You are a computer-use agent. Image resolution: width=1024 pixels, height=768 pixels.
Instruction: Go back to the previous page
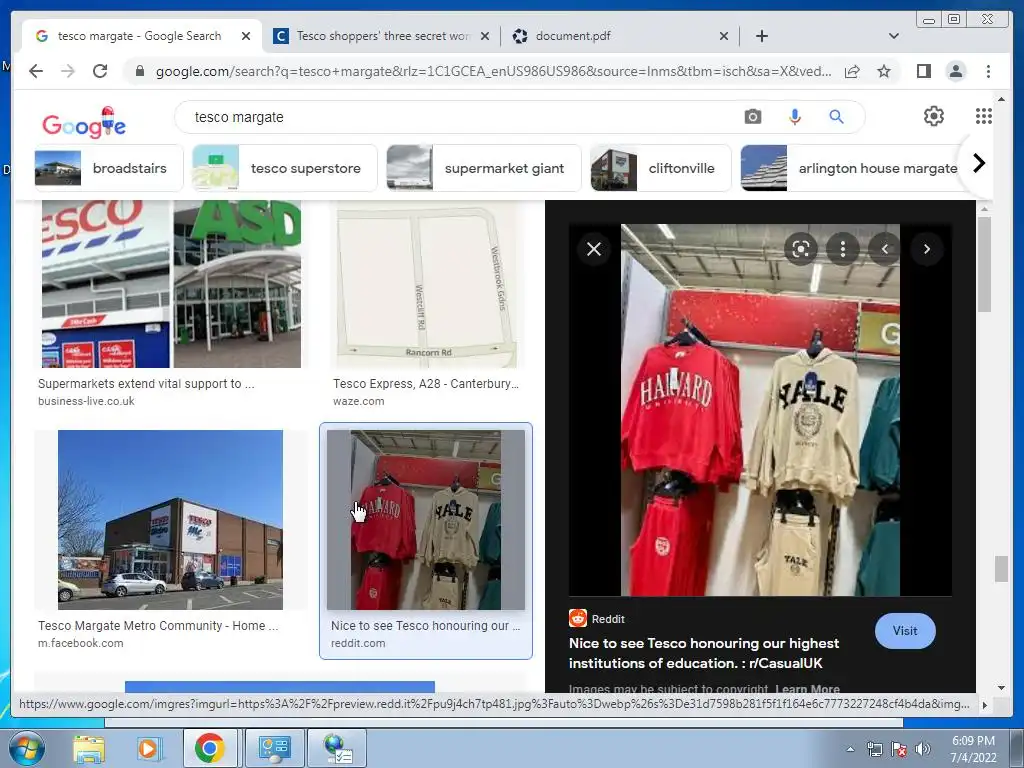pos(36,71)
